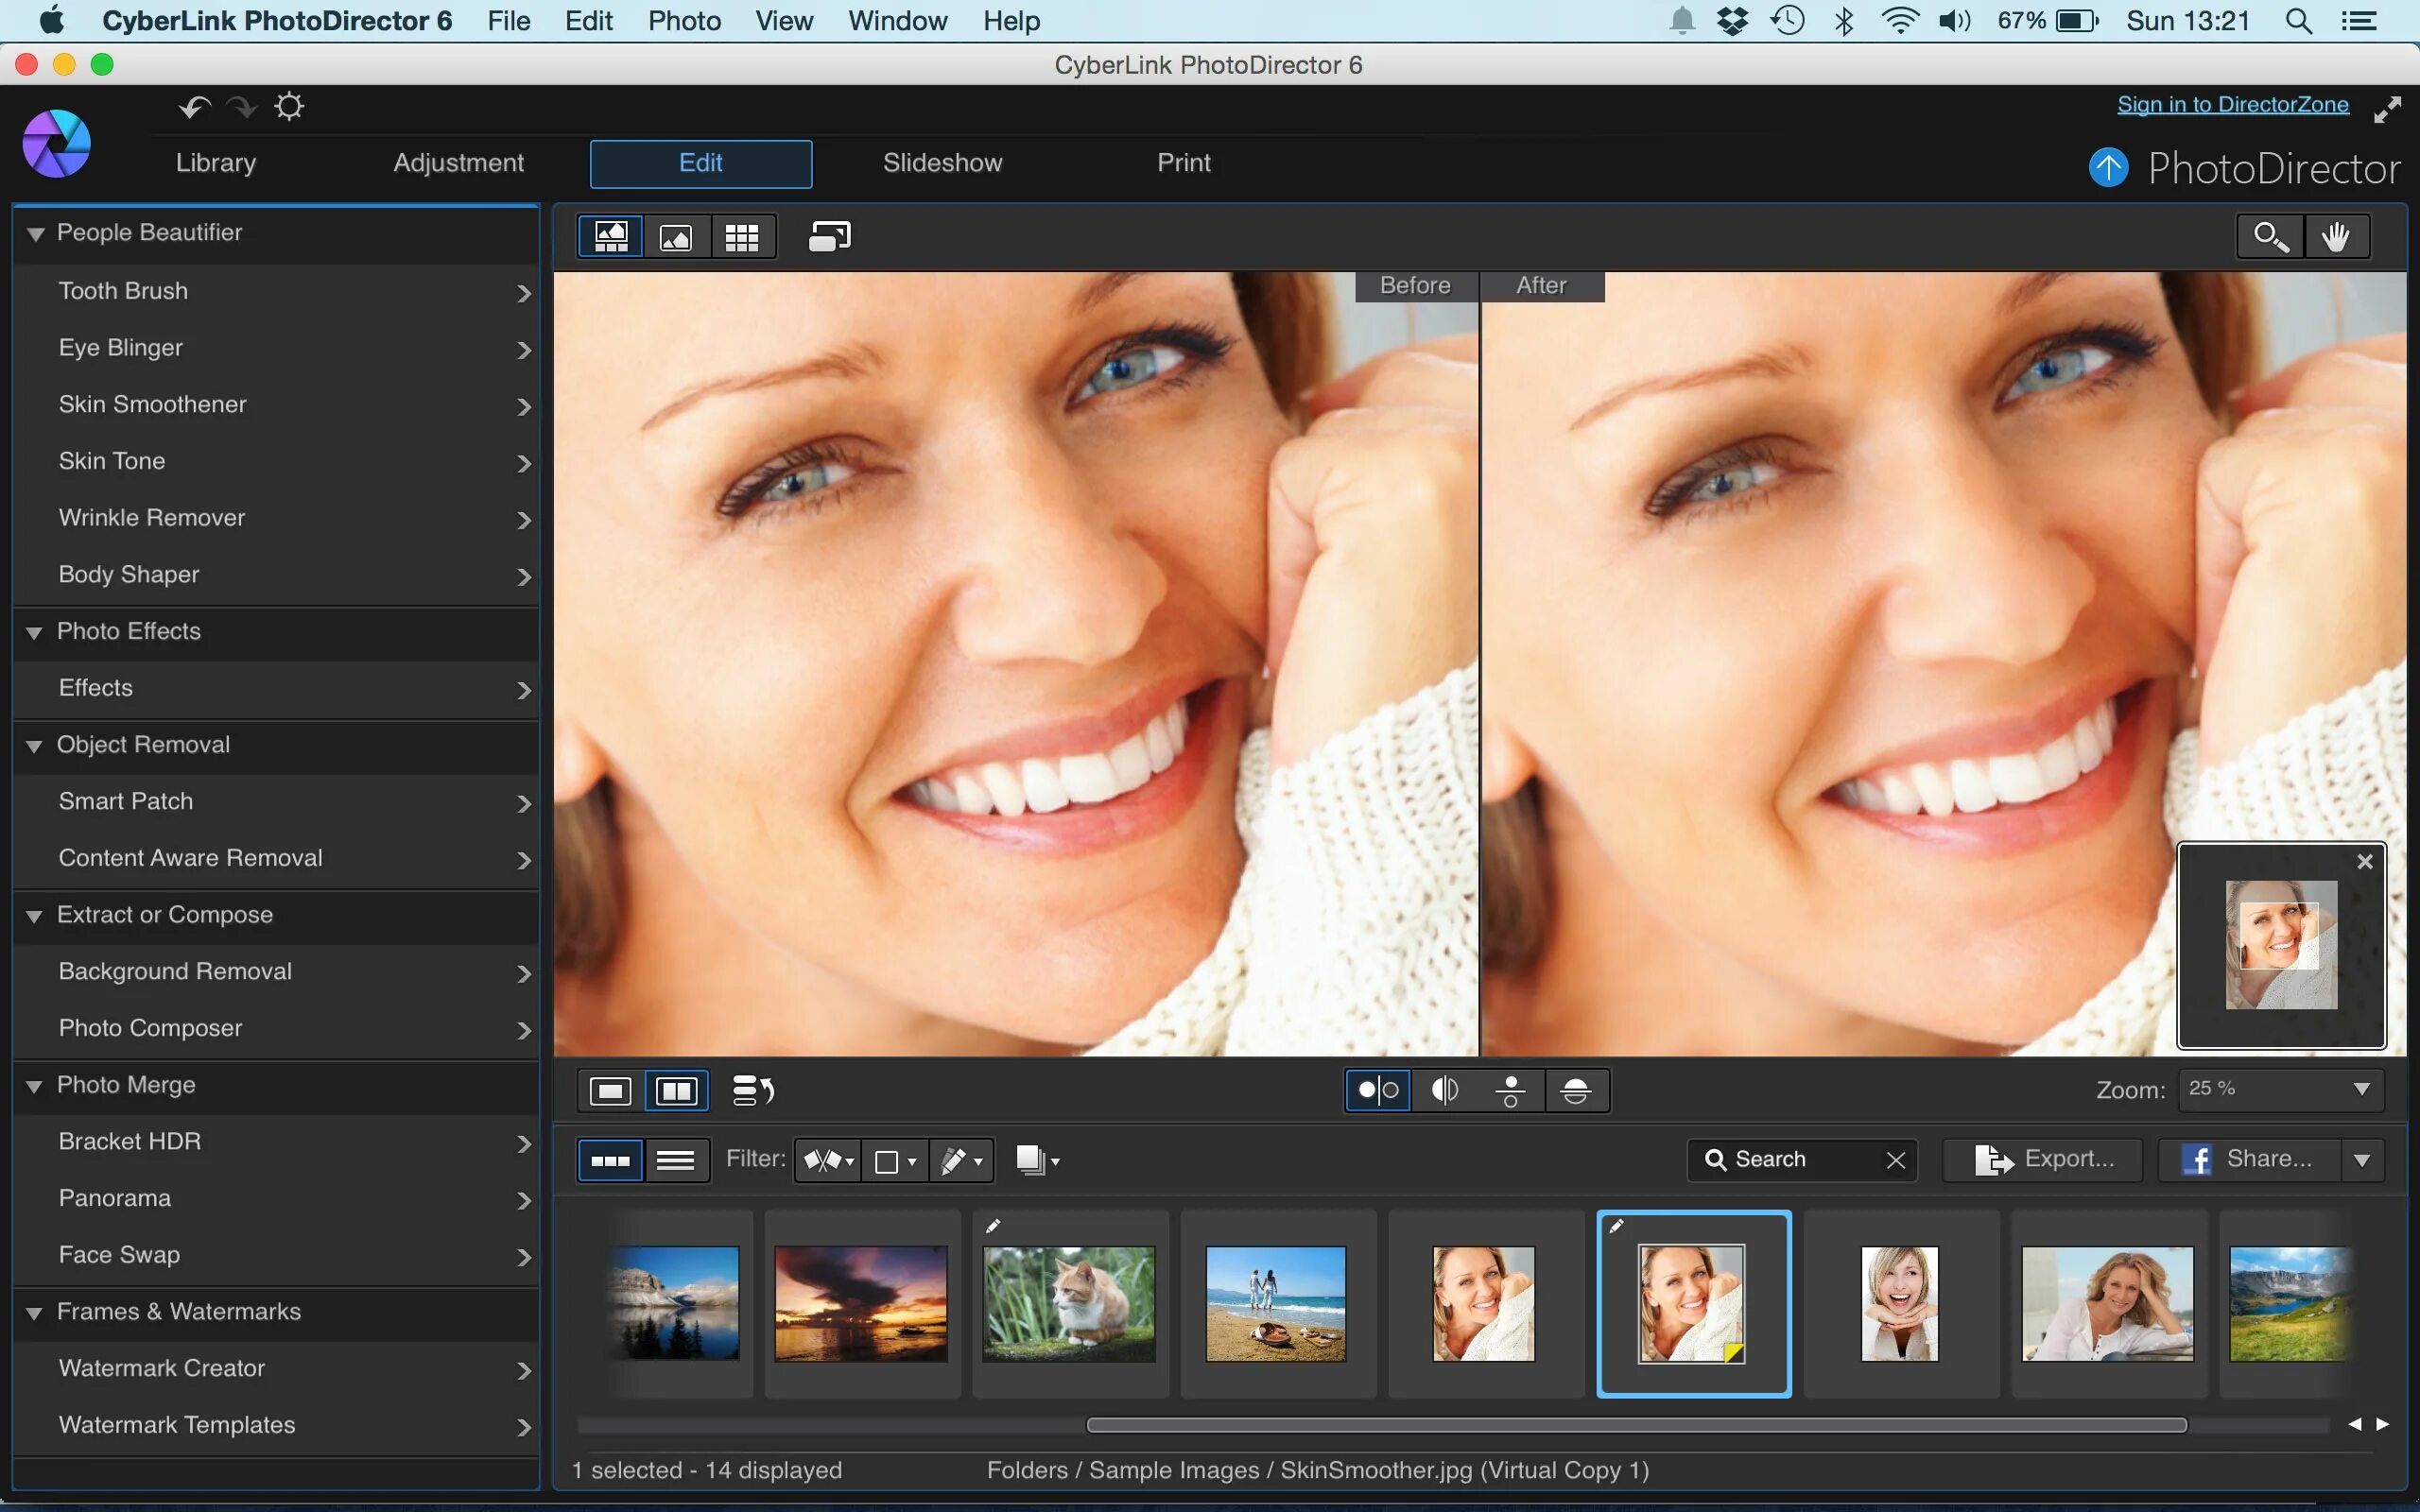Click the full-screen single image view icon
This screenshot has width=2420, height=1512.
pos(678,235)
